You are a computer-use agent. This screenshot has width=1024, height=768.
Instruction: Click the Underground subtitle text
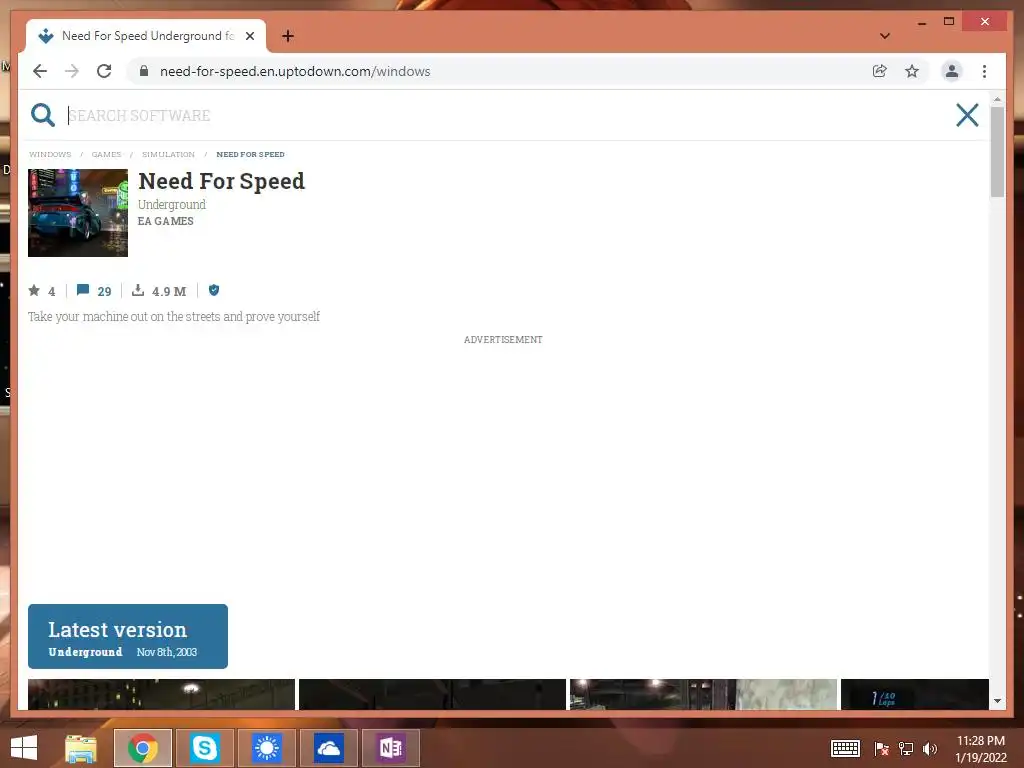tap(172, 204)
